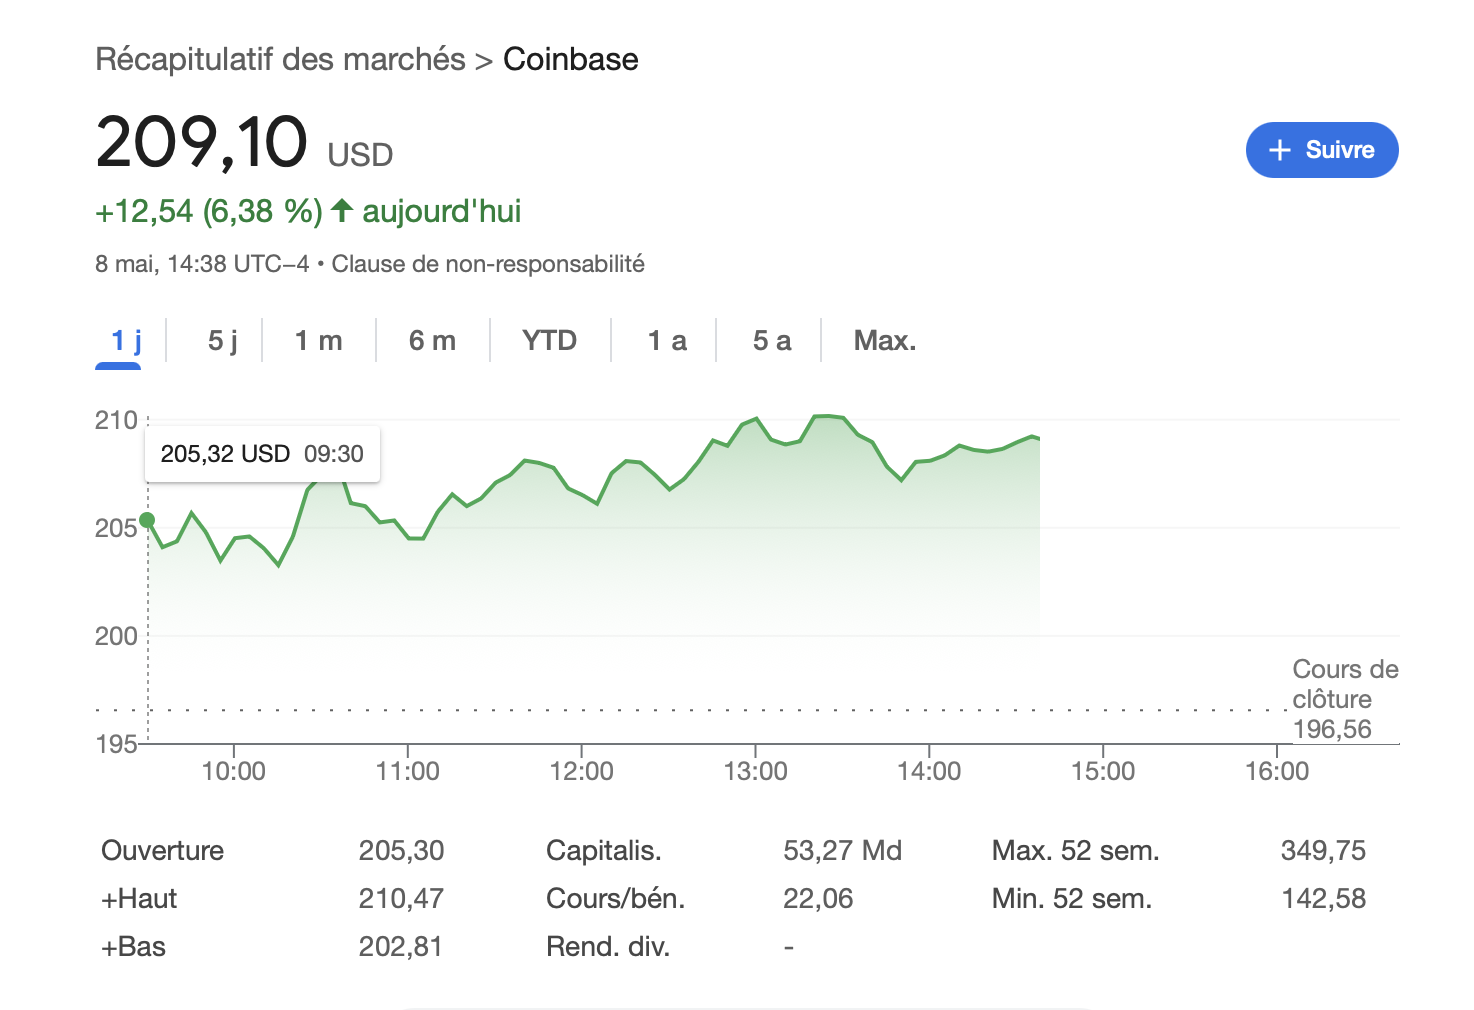1474x1010 pixels.
Task: Select the 6 m range tab
Action: tap(432, 341)
